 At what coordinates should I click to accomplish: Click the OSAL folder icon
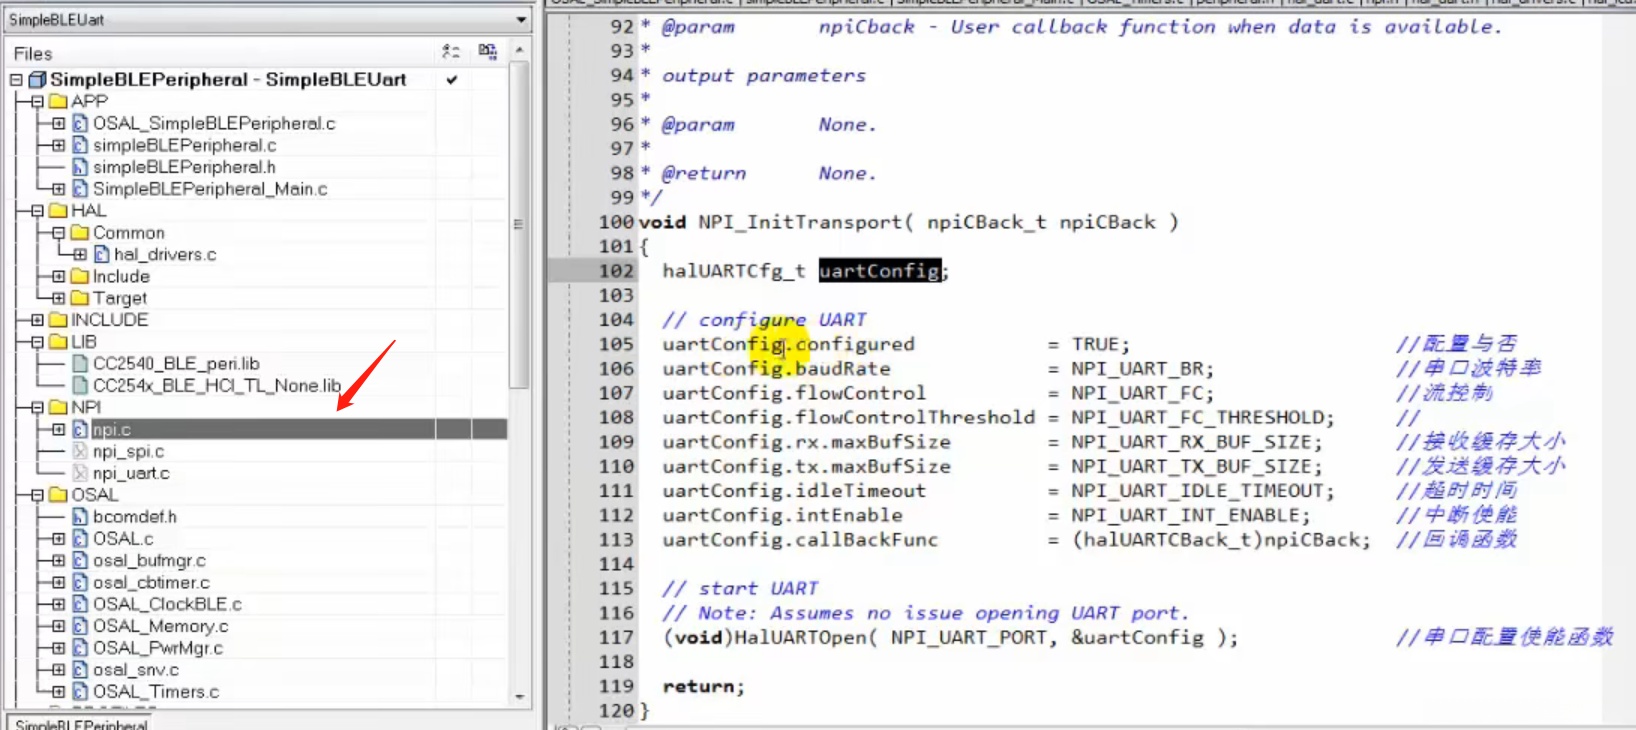click(x=59, y=495)
